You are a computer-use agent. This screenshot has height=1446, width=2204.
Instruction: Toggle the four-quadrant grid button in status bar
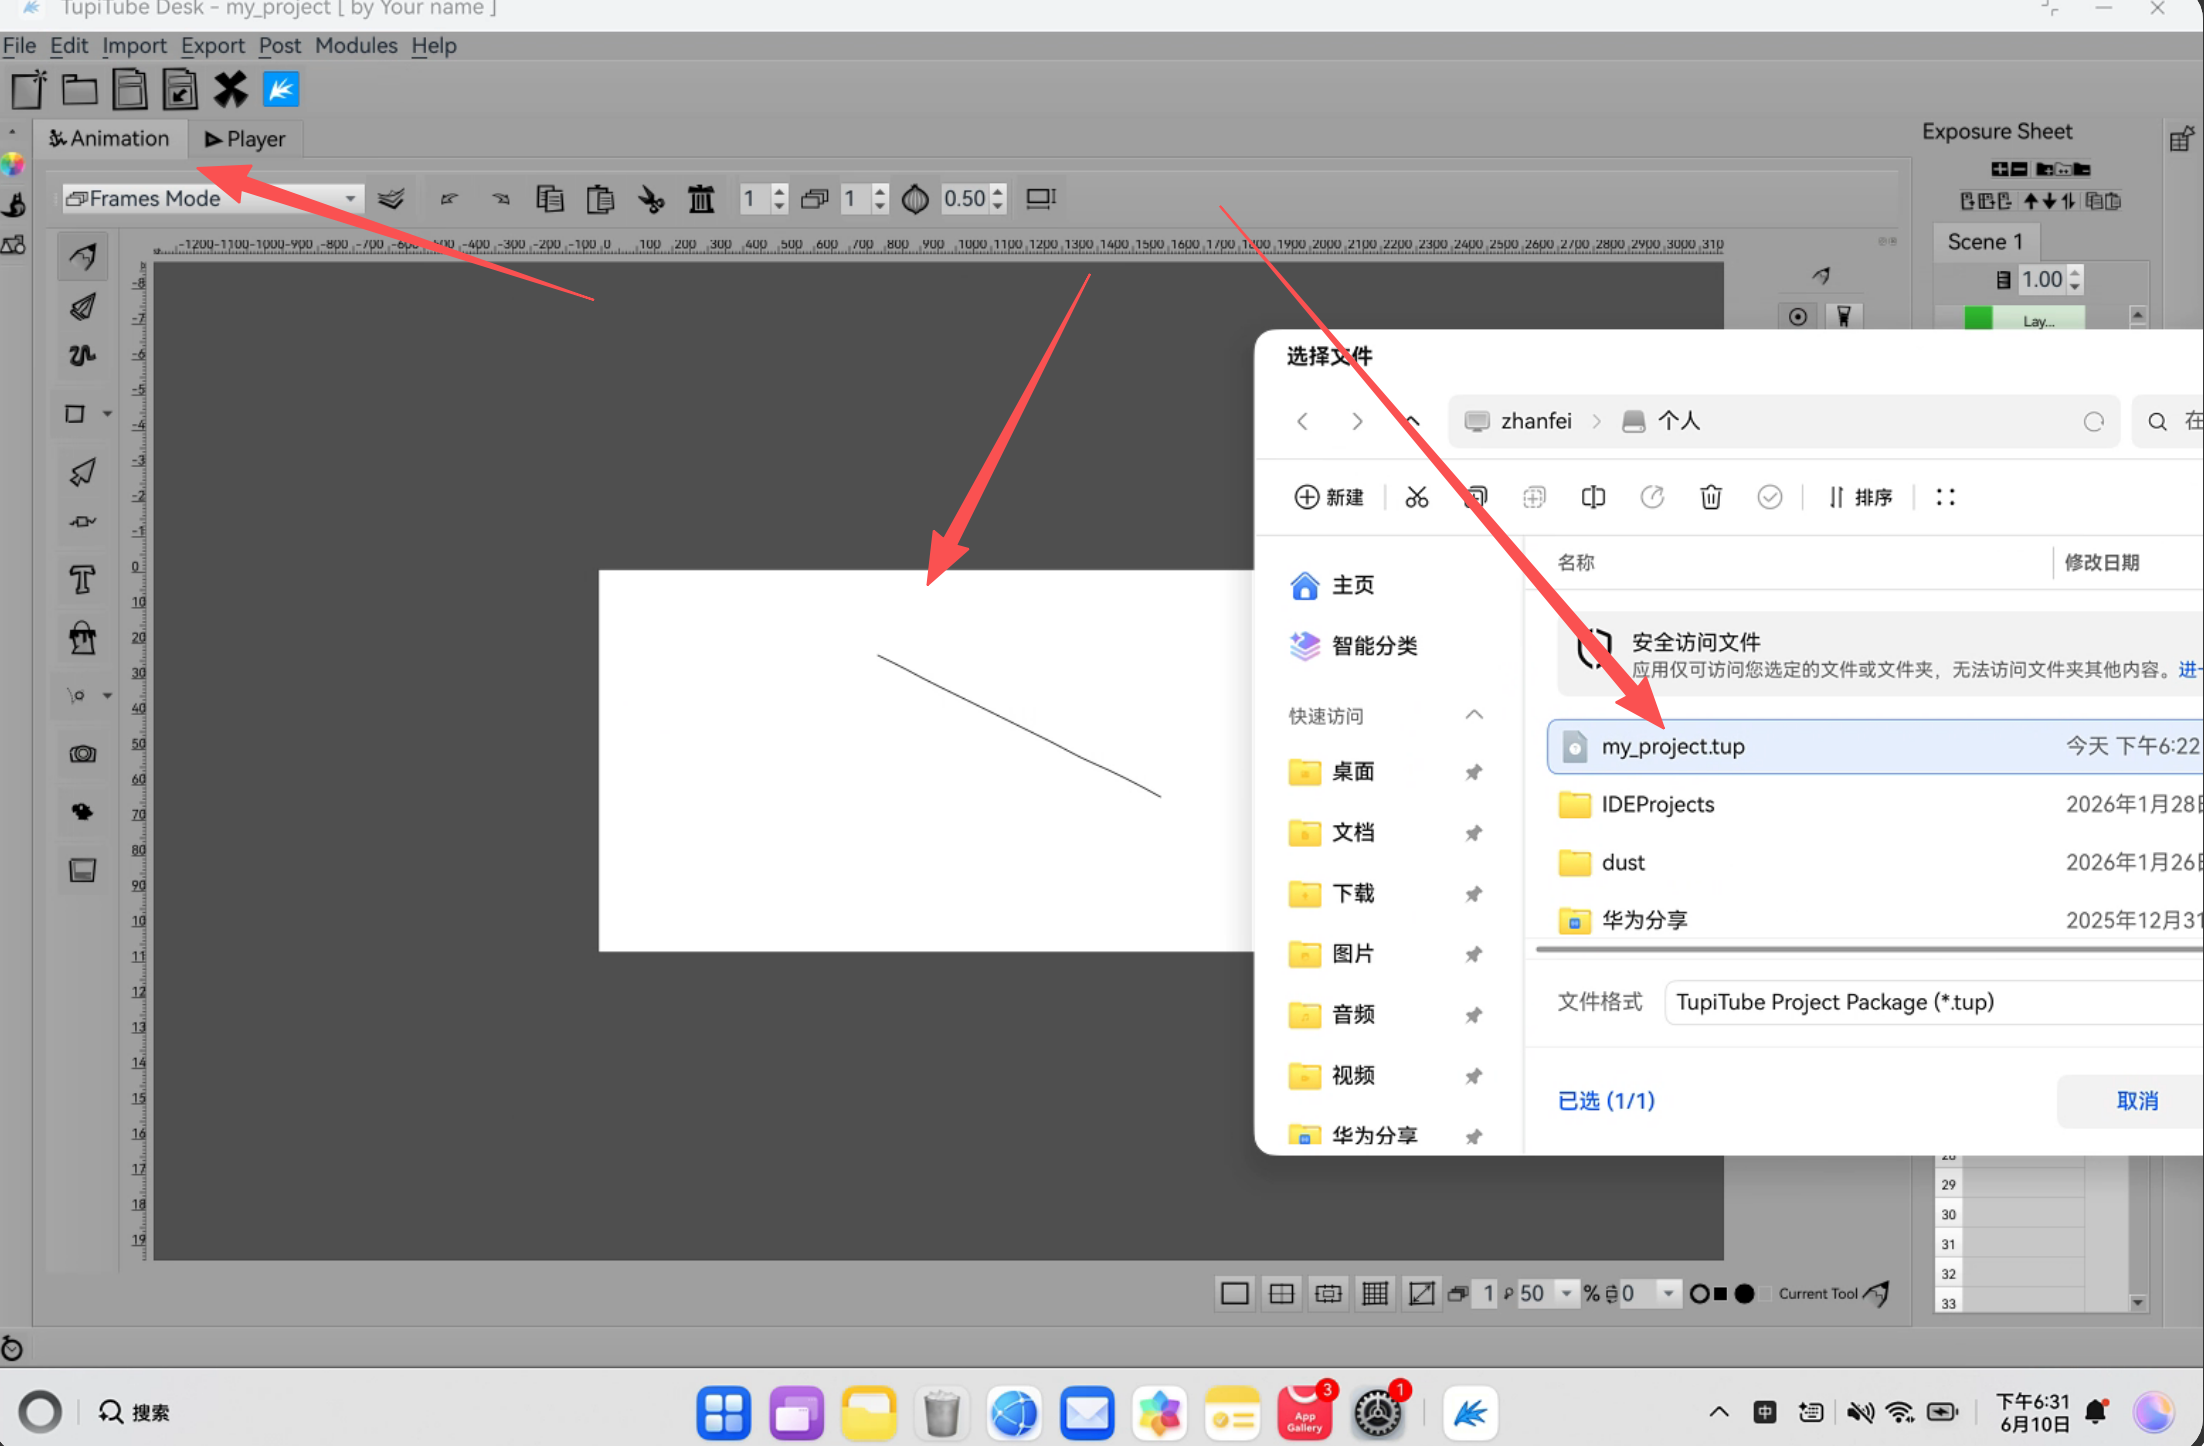click(1281, 1294)
